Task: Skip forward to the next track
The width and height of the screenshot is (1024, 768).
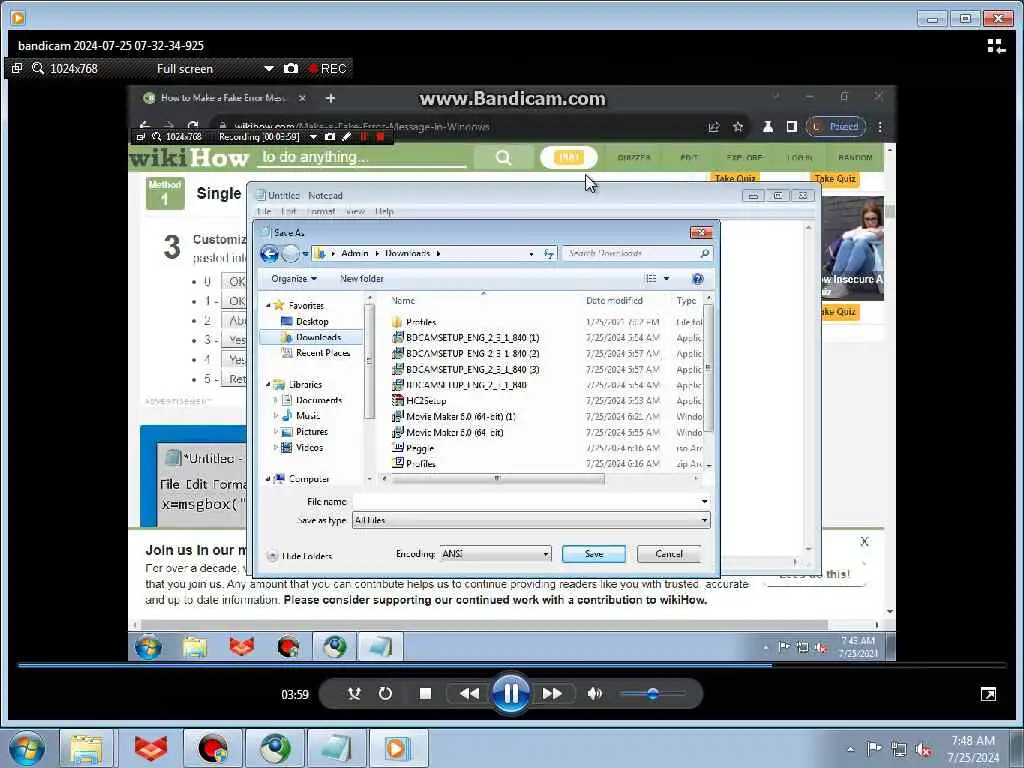Action: click(x=552, y=694)
